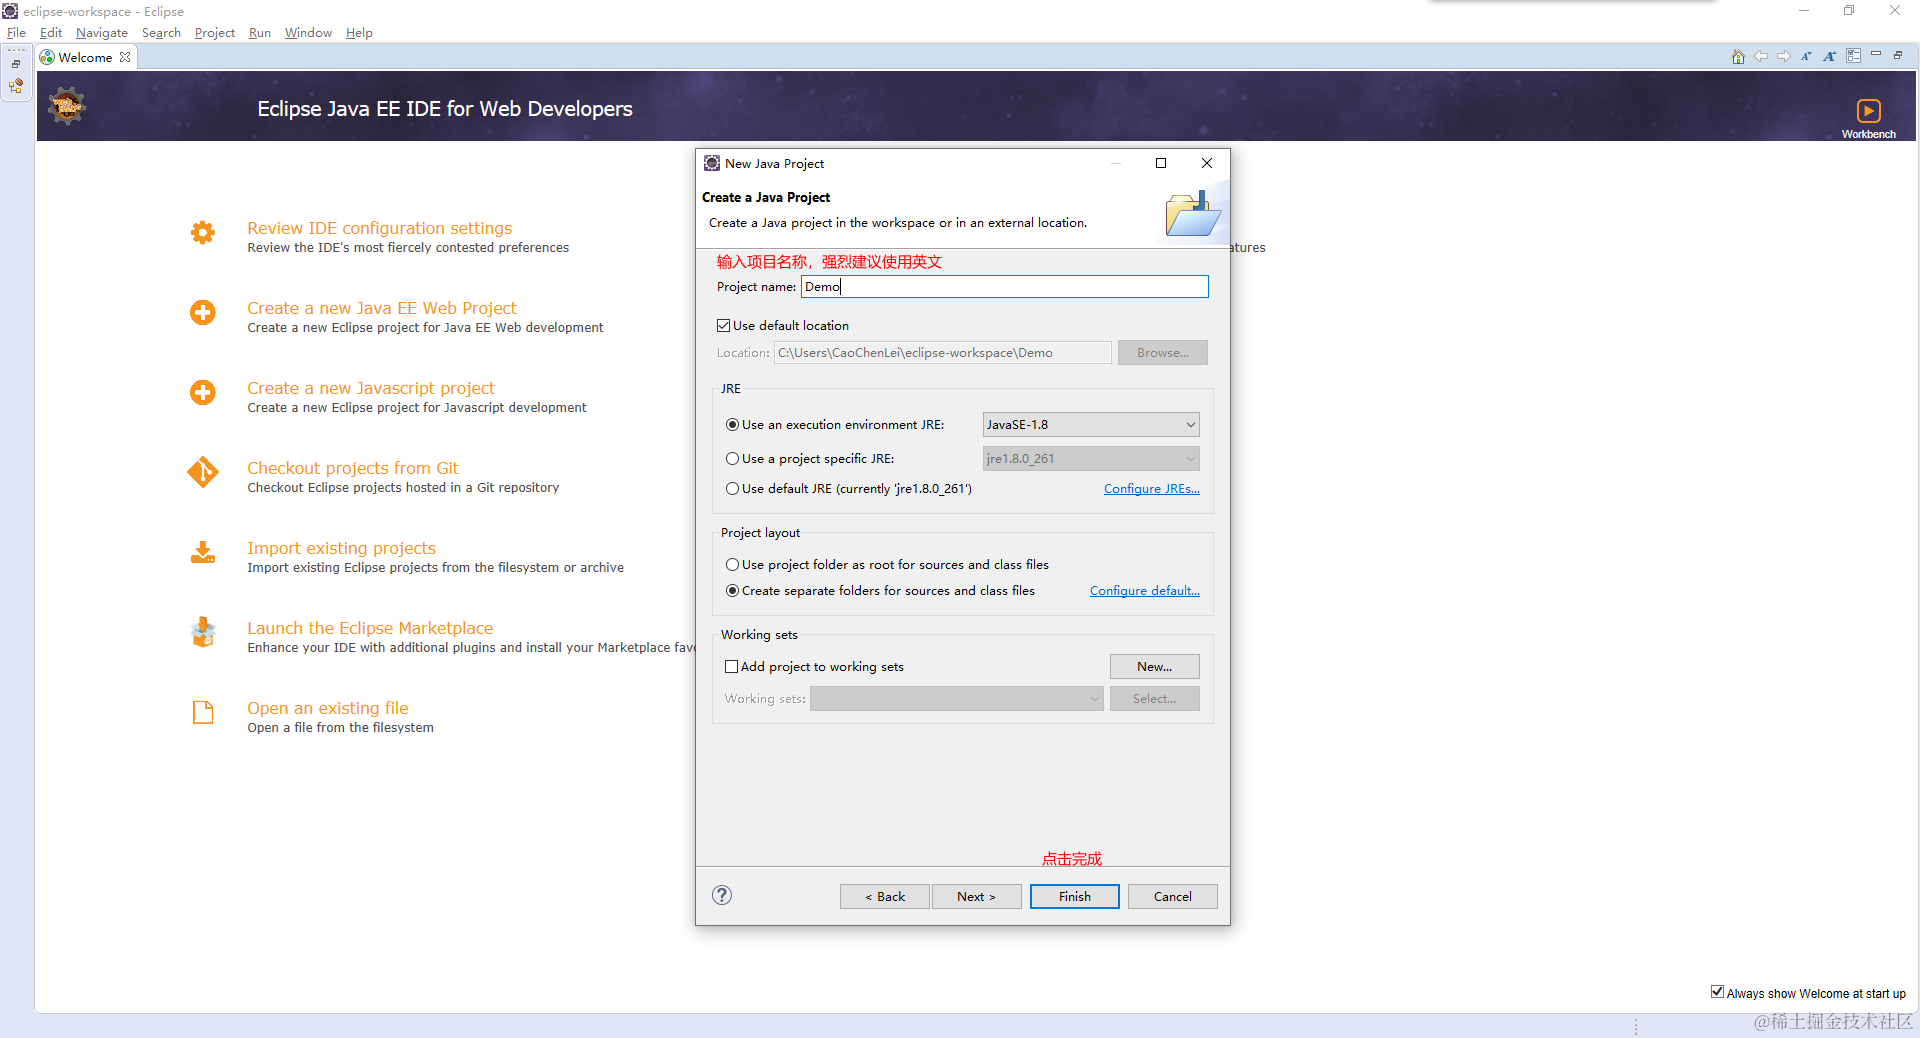The image size is (1920, 1038).
Task: Switch to the Welcome tab
Action: pyautogui.click(x=85, y=57)
